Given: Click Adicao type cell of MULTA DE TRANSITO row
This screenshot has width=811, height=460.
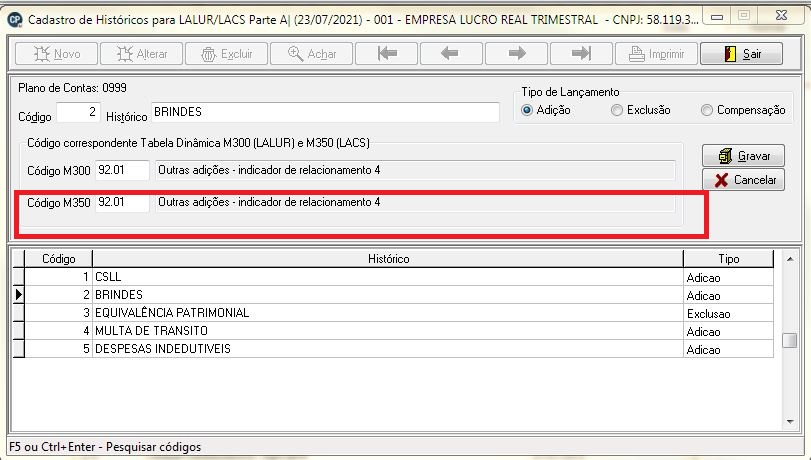Looking at the screenshot, I should tap(728, 332).
